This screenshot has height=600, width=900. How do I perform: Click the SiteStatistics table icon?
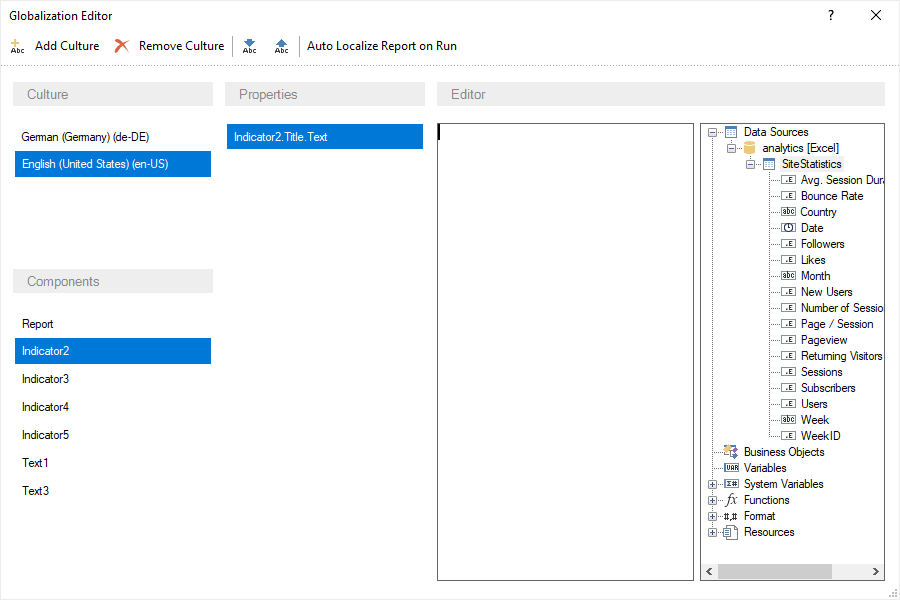(x=769, y=164)
